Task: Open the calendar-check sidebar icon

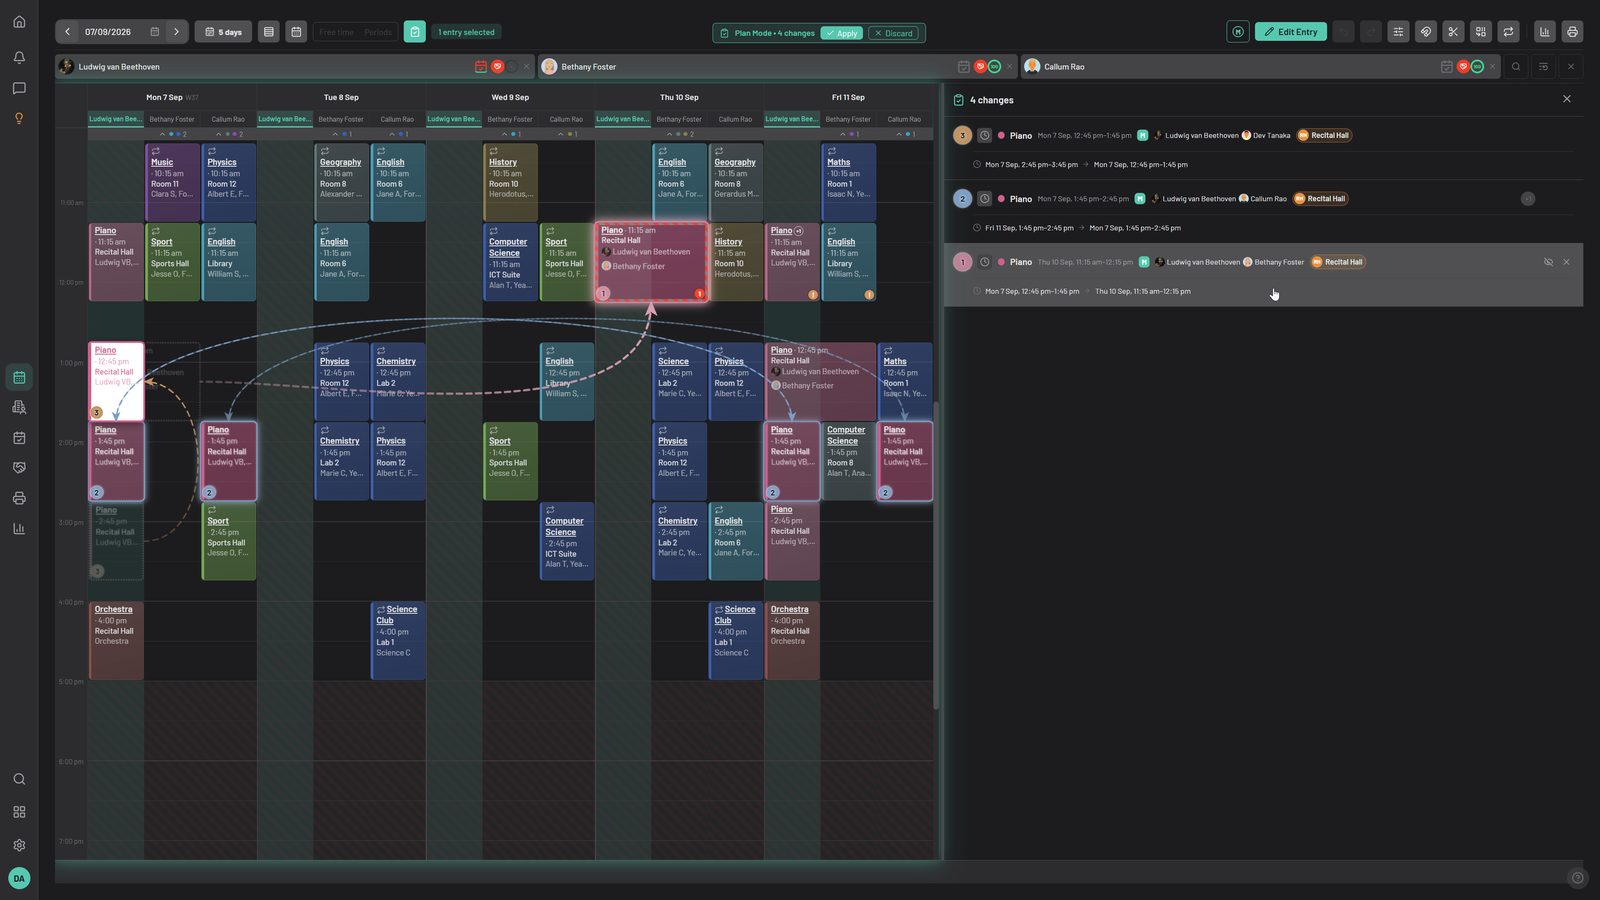Action: (x=19, y=437)
